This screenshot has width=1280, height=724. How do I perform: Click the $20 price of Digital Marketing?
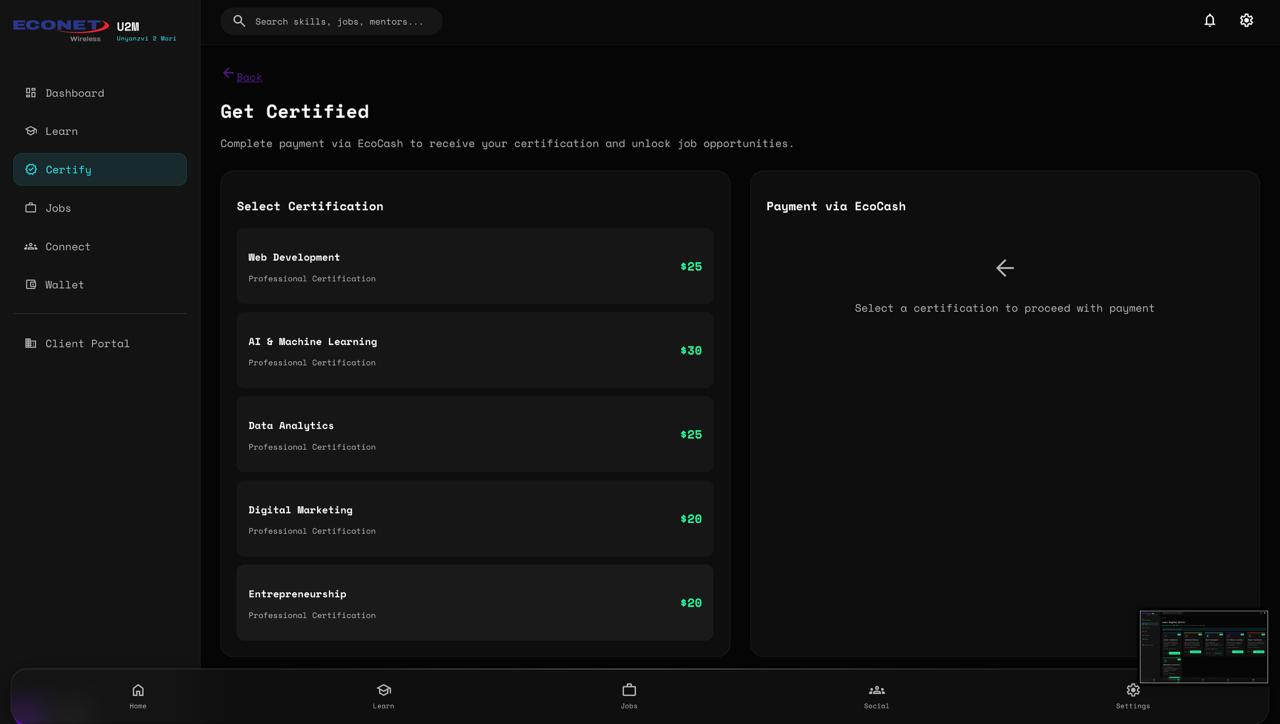coord(691,518)
